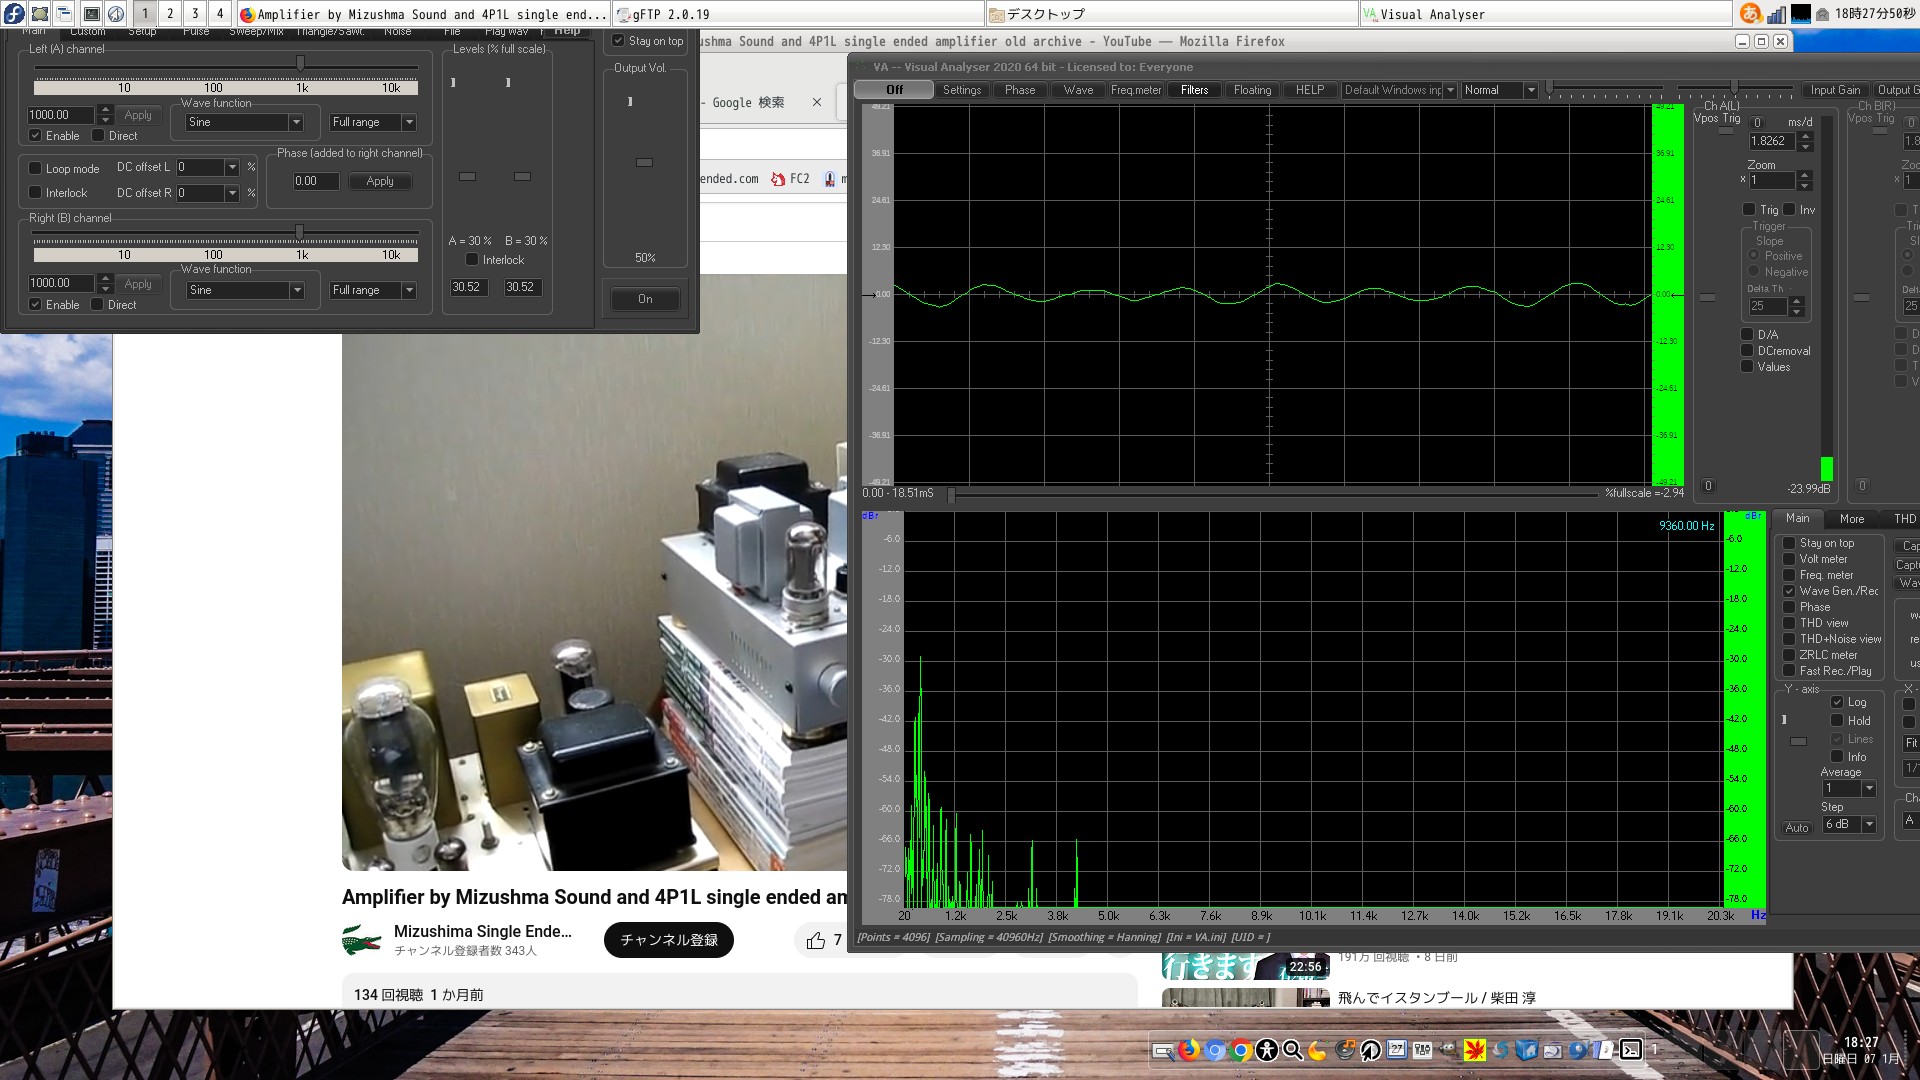The width and height of the screenshot is (1920, 1080).
Task: Launch GIMP from the dock
Action: pyautogui.click(x=1447, y=1051)
